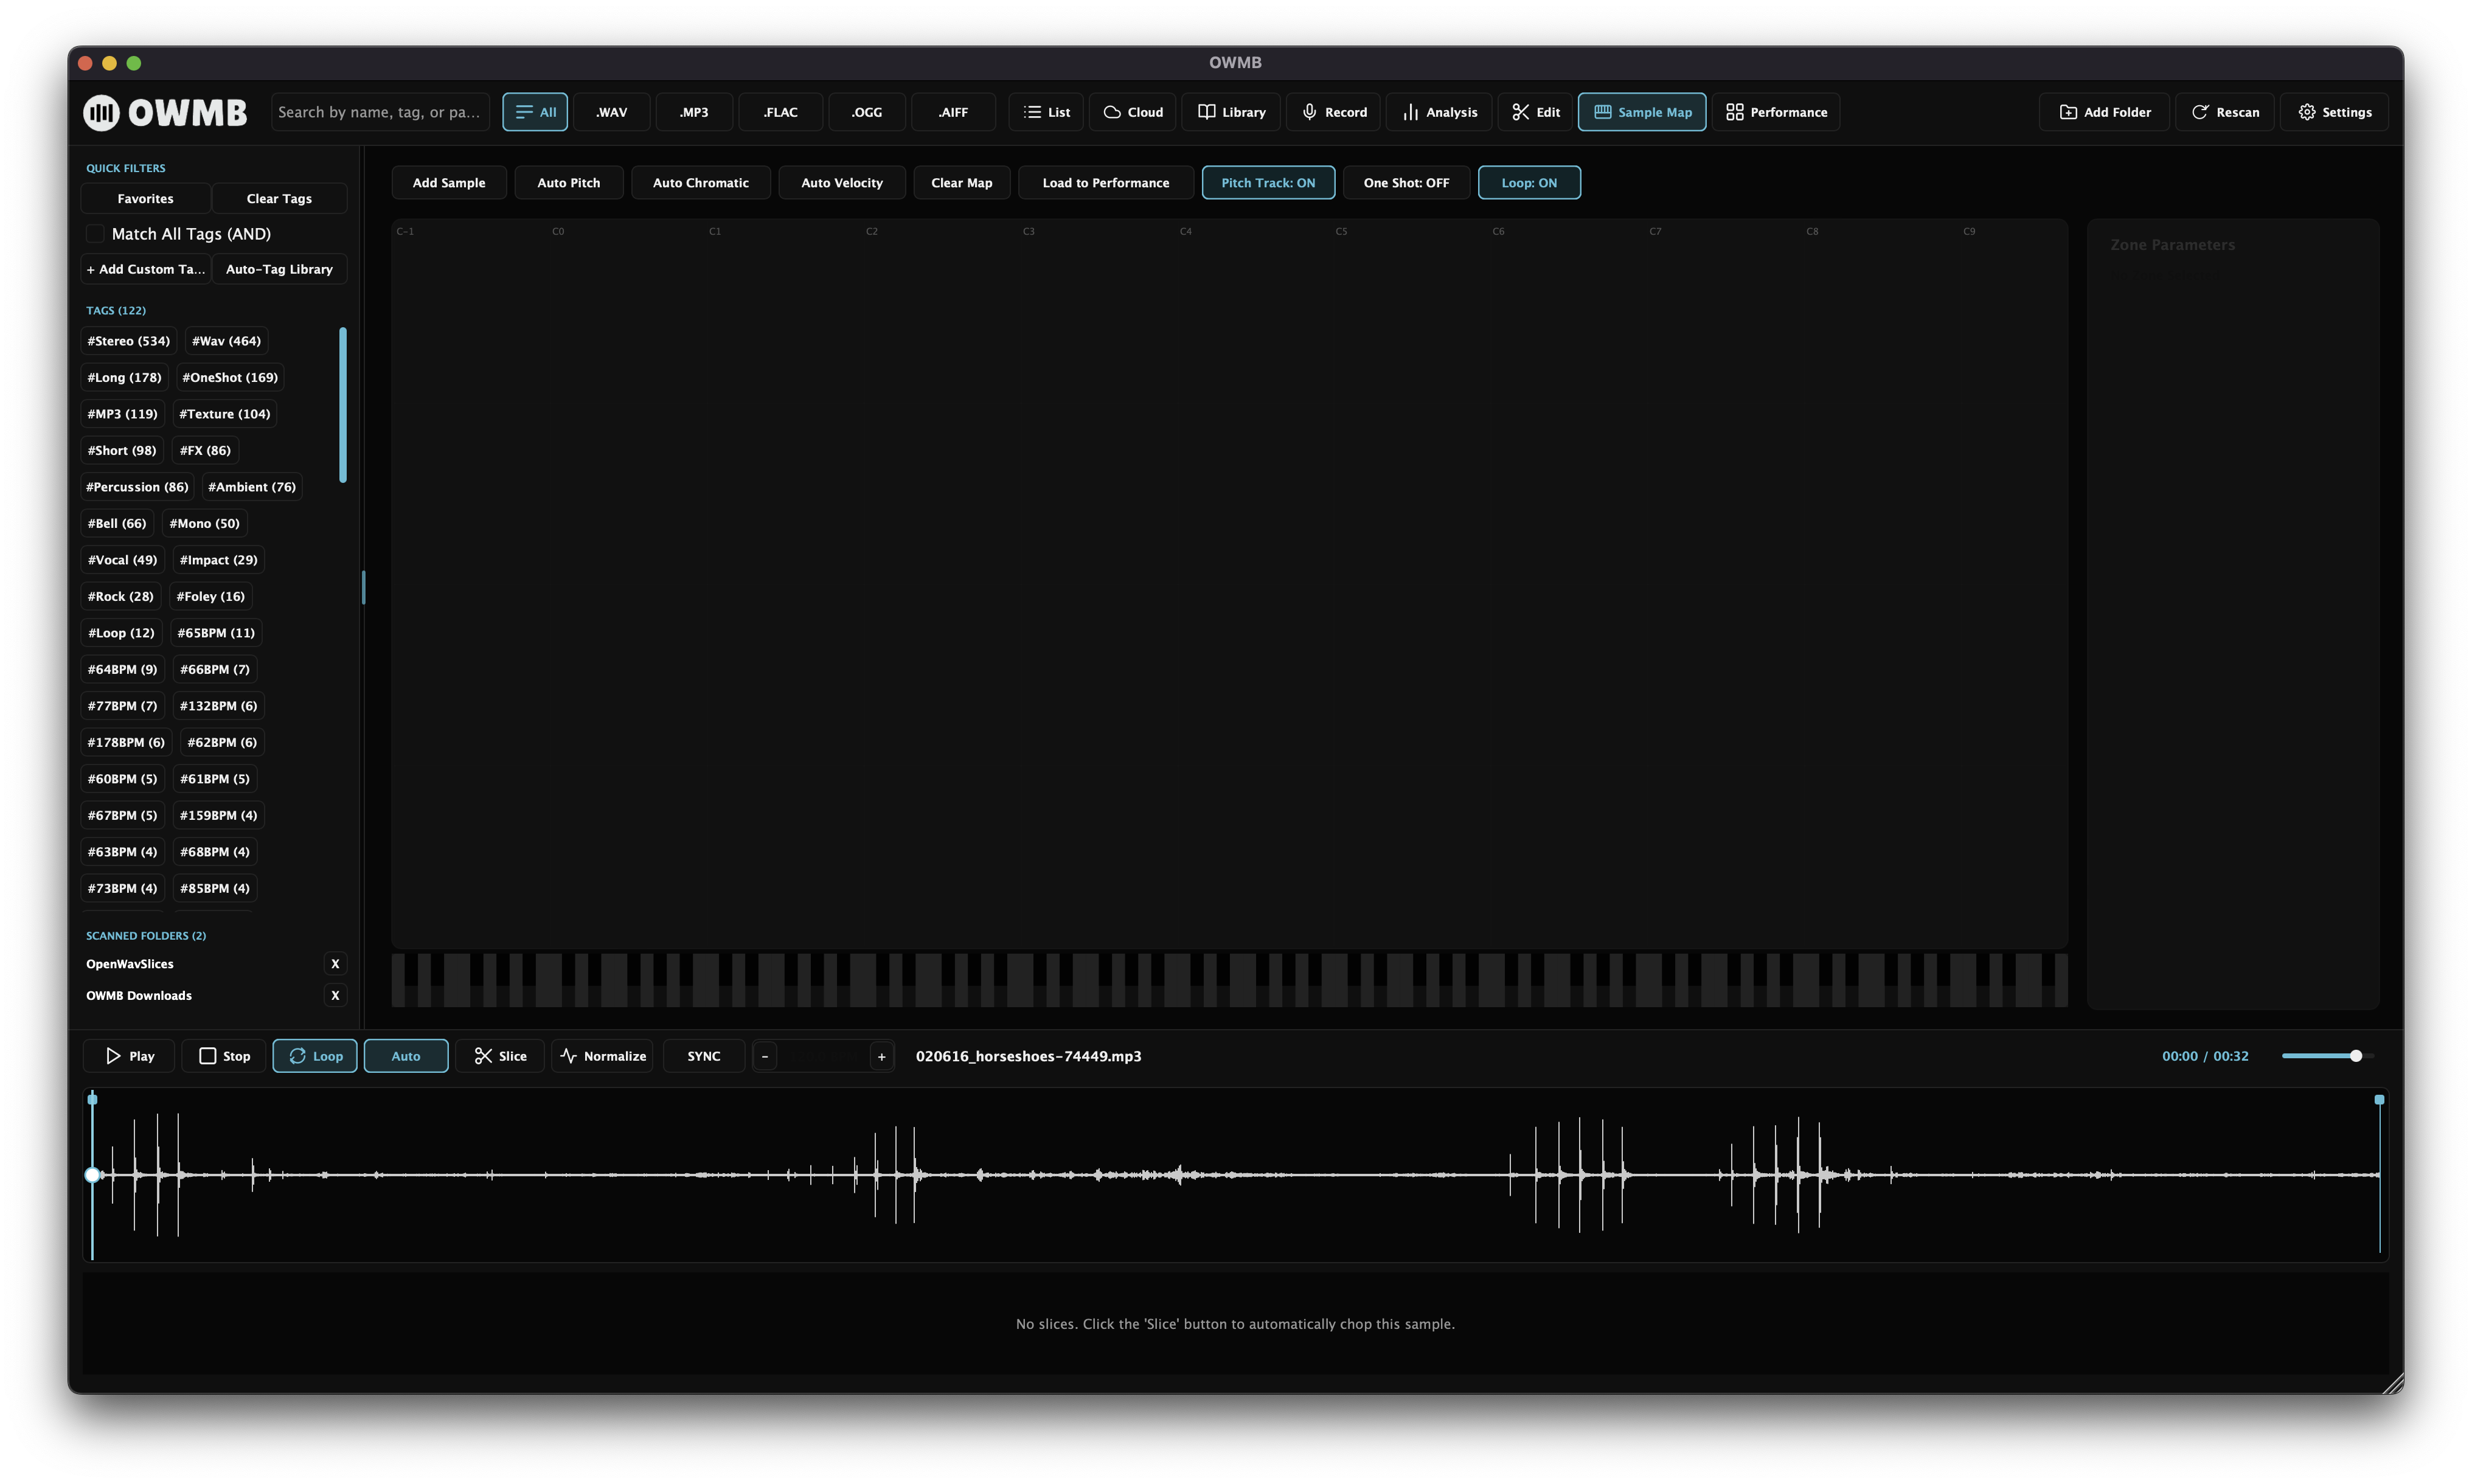Filter by .AIFF files
The image size is (2472, 1484).
tap(953, 112)
